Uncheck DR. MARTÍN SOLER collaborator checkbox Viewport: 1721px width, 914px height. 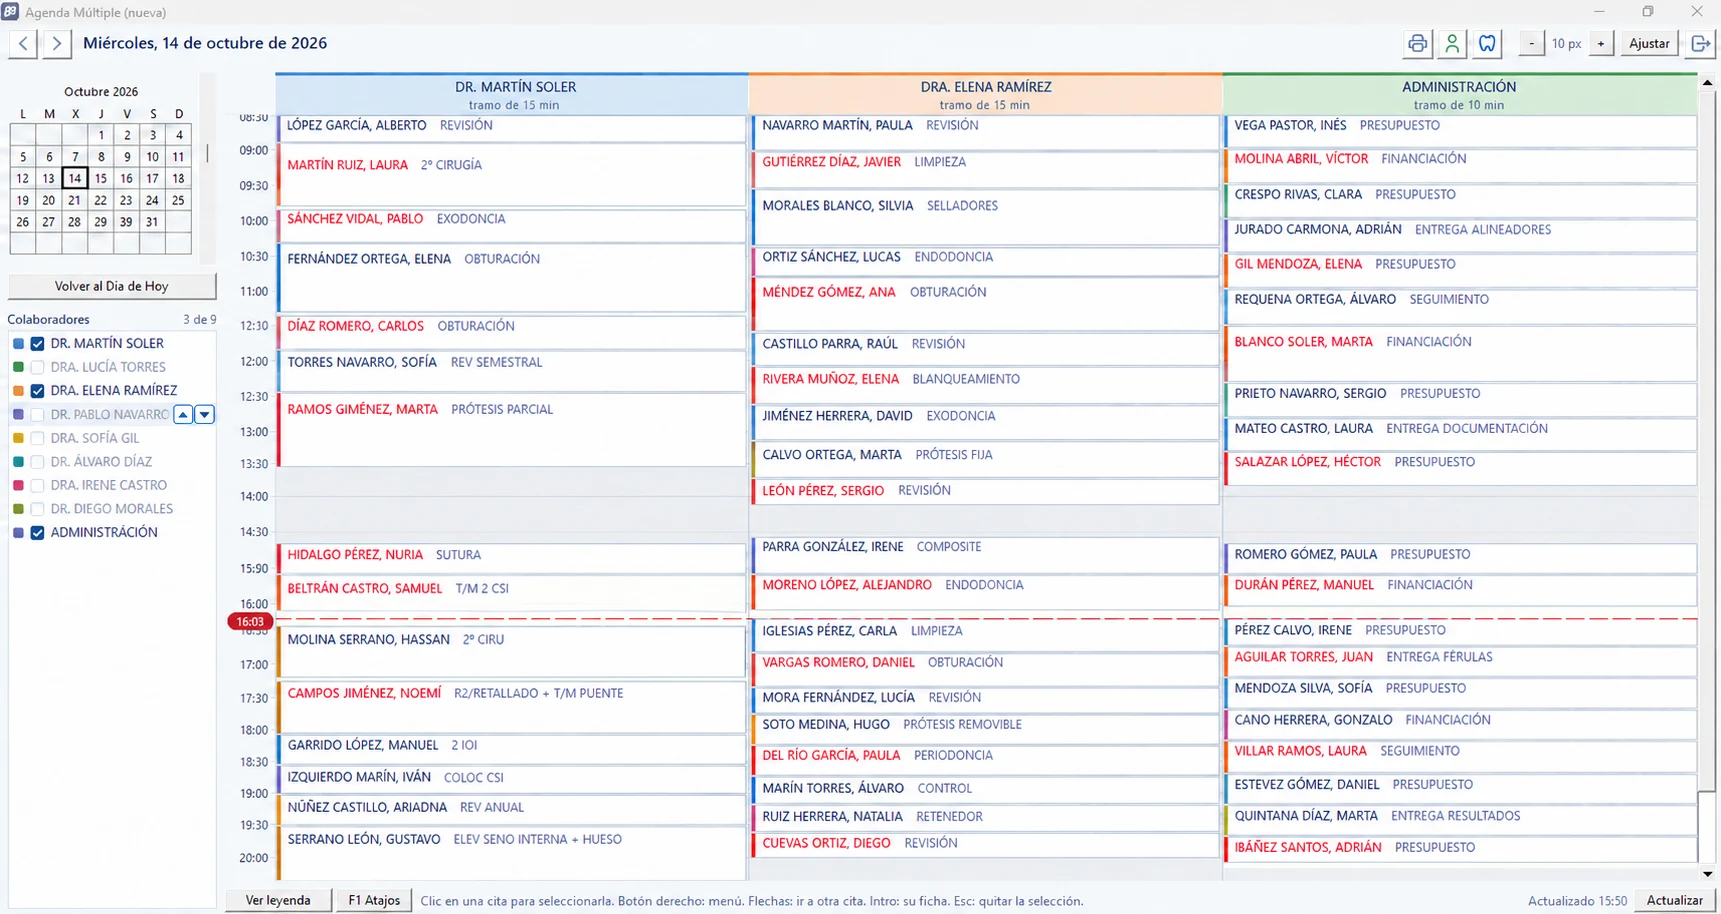click(x=37, y=343)
